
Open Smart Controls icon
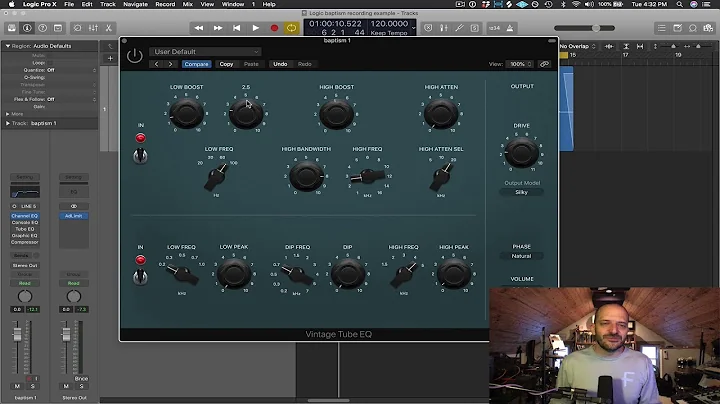[x=78, y=28]
